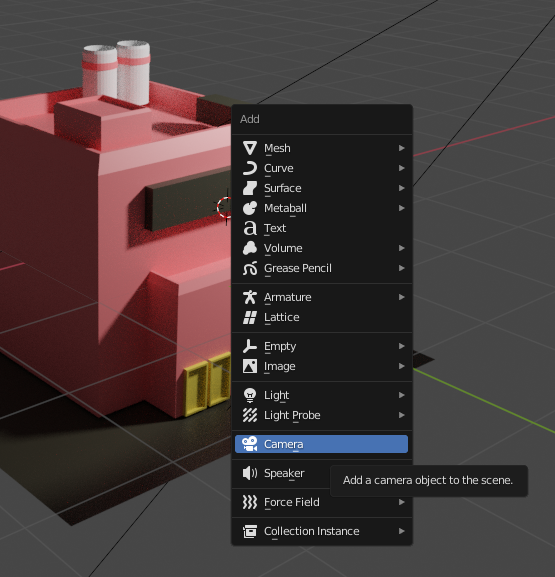The image size is (555, 577).
Task: Select the Lattice menu entry
Action: tap(321, 317)
